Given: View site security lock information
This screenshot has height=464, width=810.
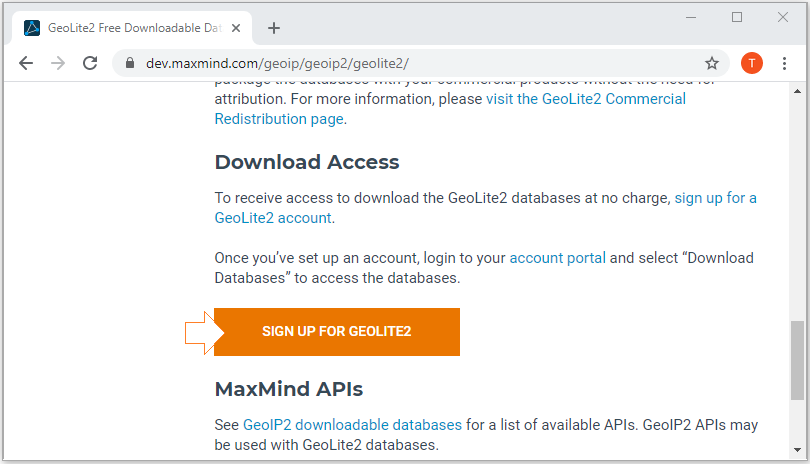Looking at the screenshot, I should coord(130,63).
